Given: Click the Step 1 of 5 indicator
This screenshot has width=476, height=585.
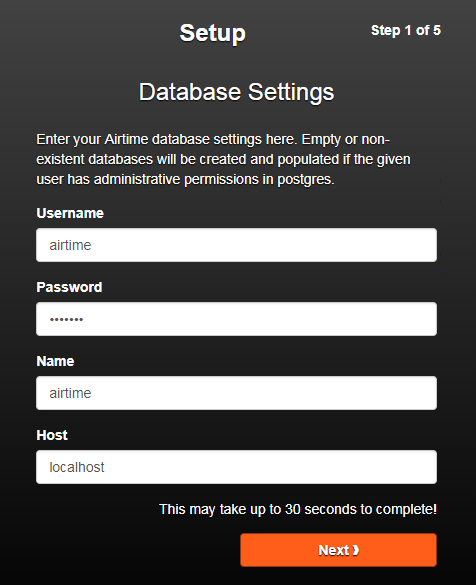Looking at the screenshot, I should coord(406,30).
